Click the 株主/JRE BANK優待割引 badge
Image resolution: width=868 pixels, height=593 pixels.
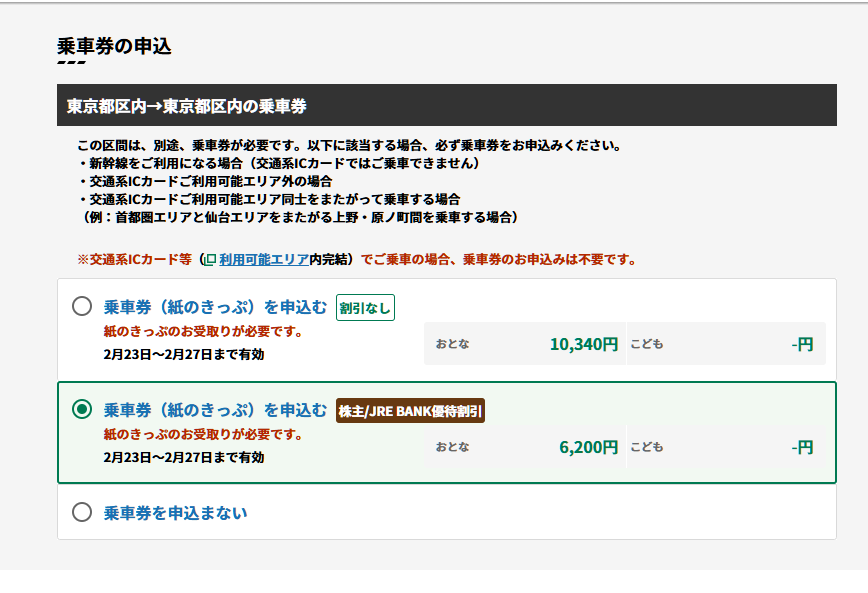tap(410, 411)
